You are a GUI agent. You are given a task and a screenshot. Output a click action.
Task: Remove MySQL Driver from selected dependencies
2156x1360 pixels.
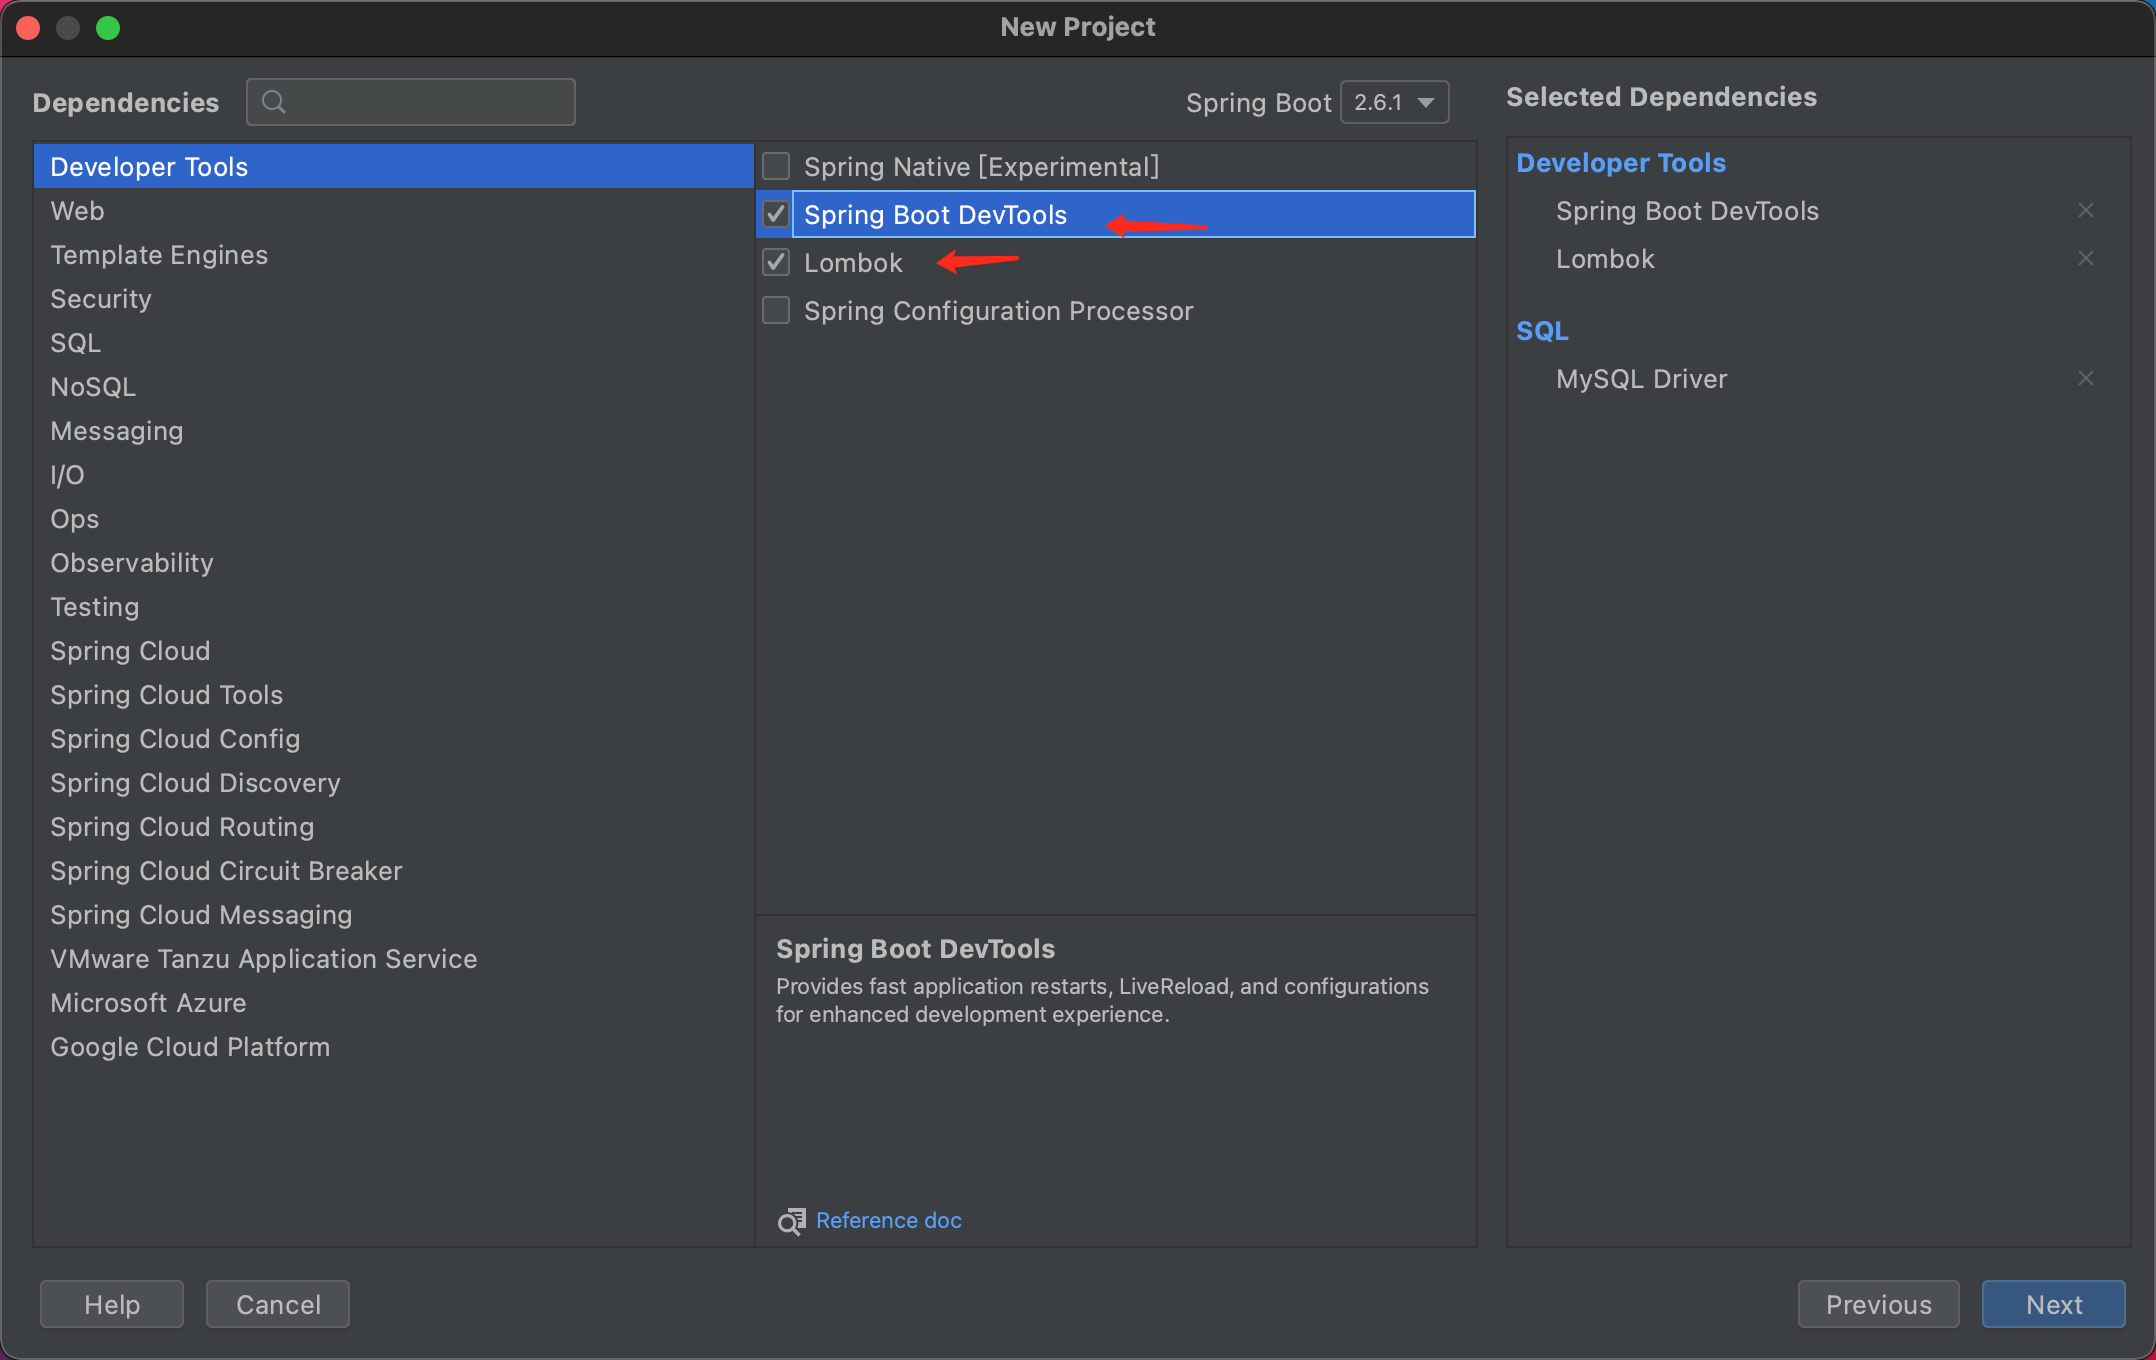point(2085,379)
